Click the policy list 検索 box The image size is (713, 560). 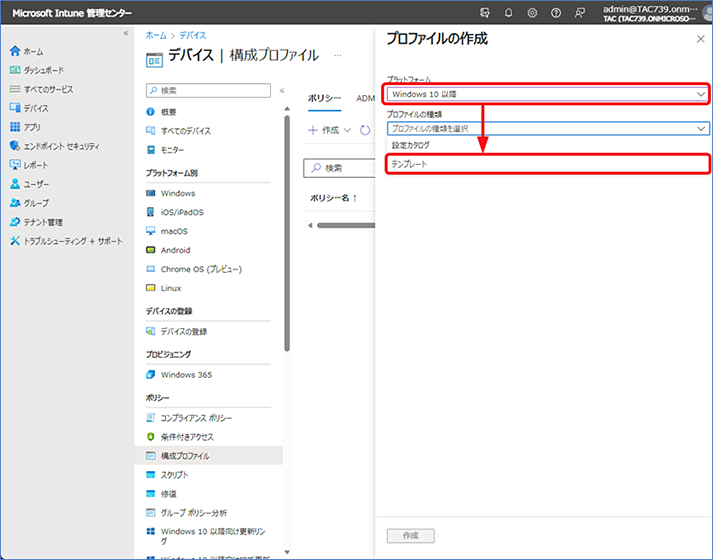coord(339,168)
